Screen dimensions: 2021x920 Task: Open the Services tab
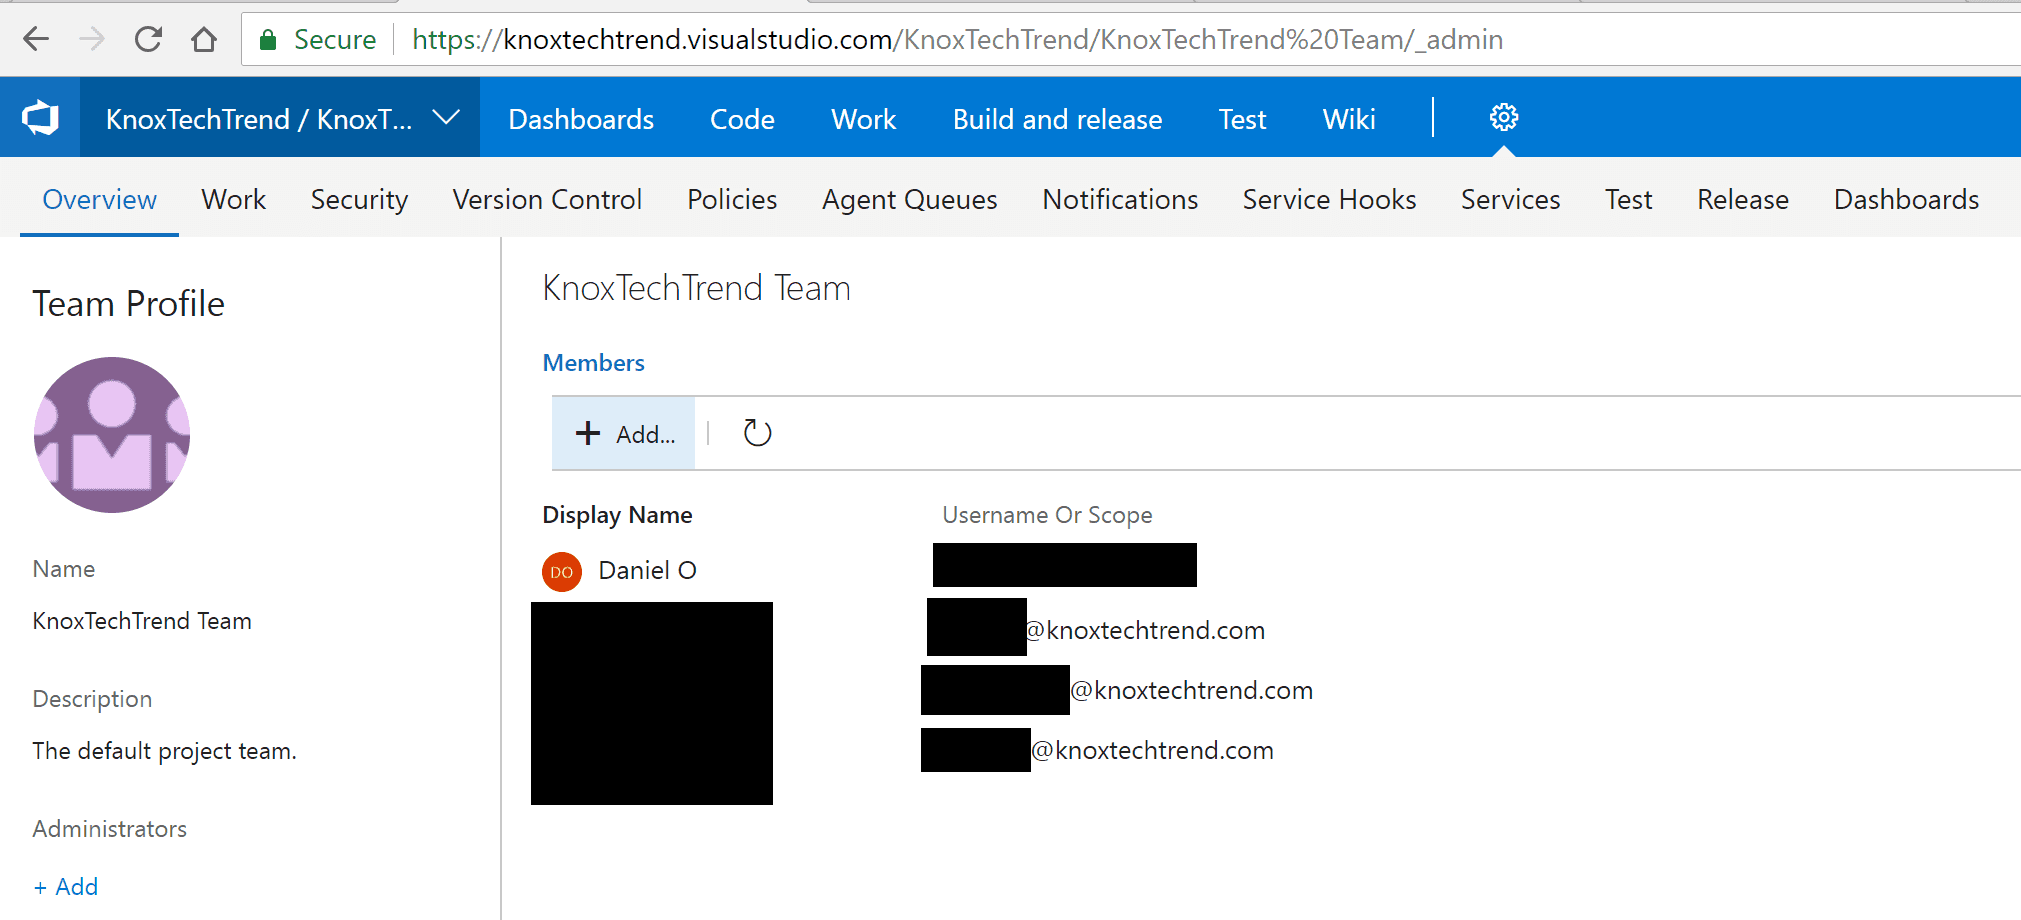pyautogui.click(x=1510, y=199)
